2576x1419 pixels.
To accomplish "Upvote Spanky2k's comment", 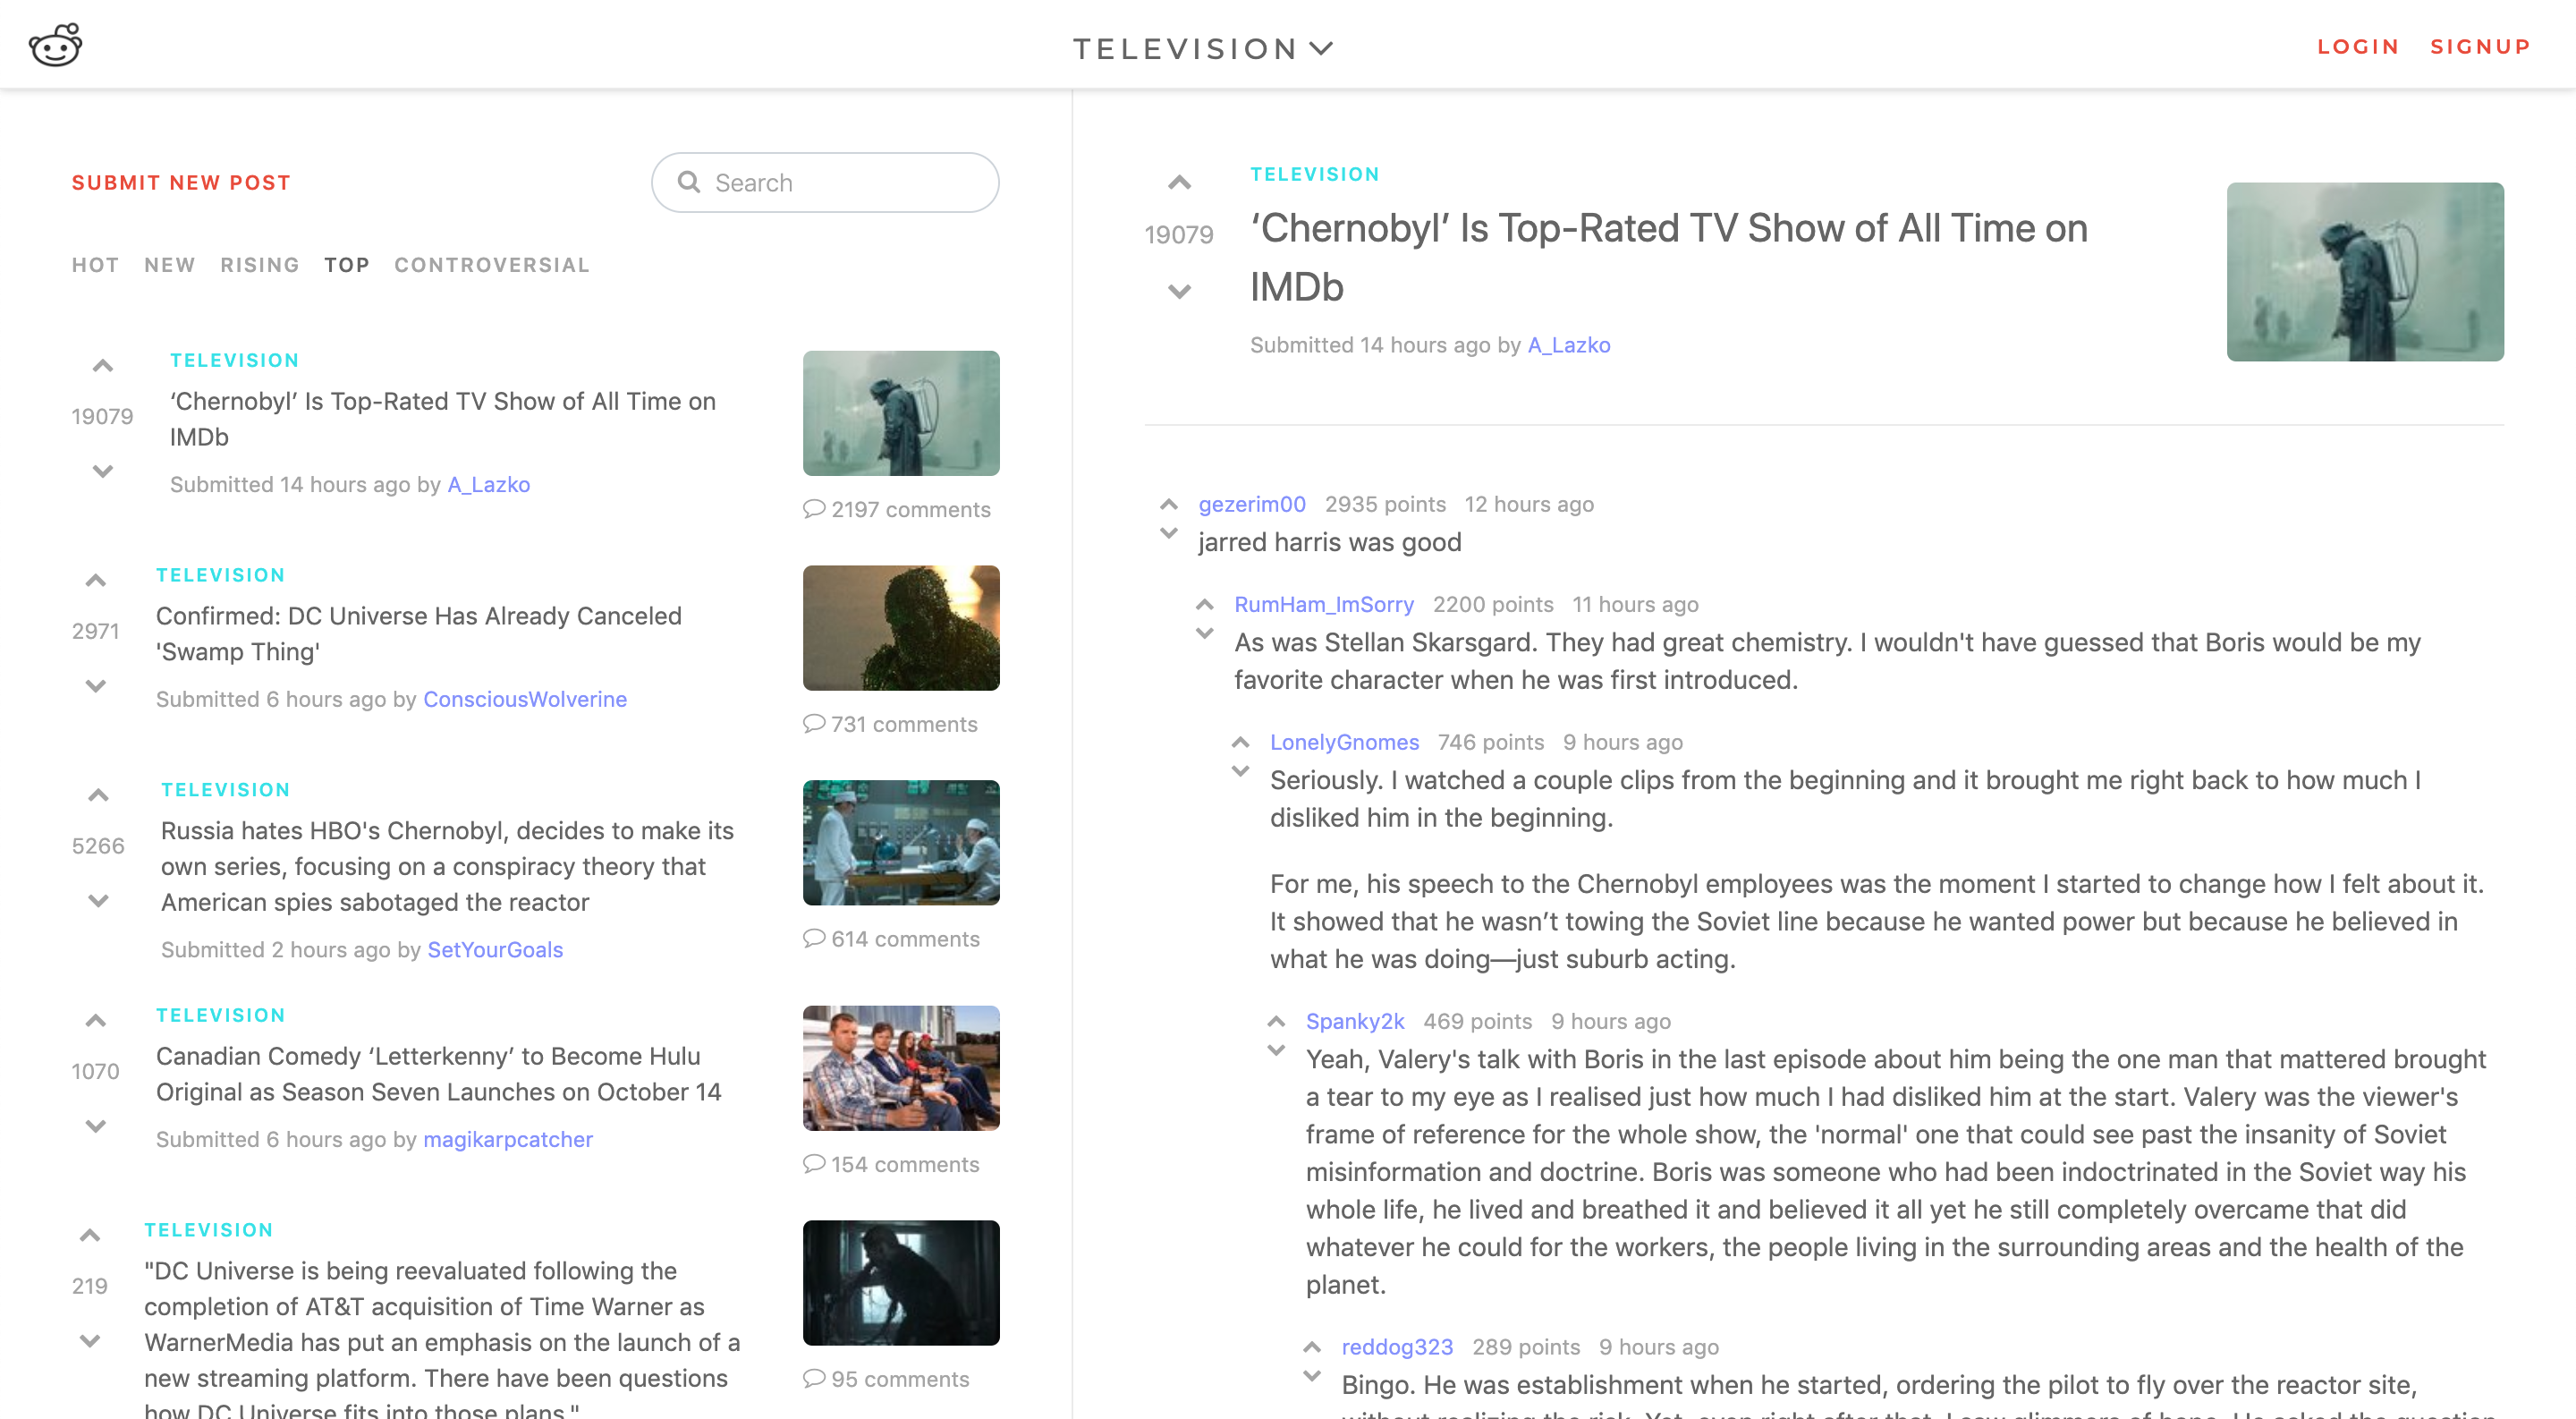I will coord(1276,1021).
